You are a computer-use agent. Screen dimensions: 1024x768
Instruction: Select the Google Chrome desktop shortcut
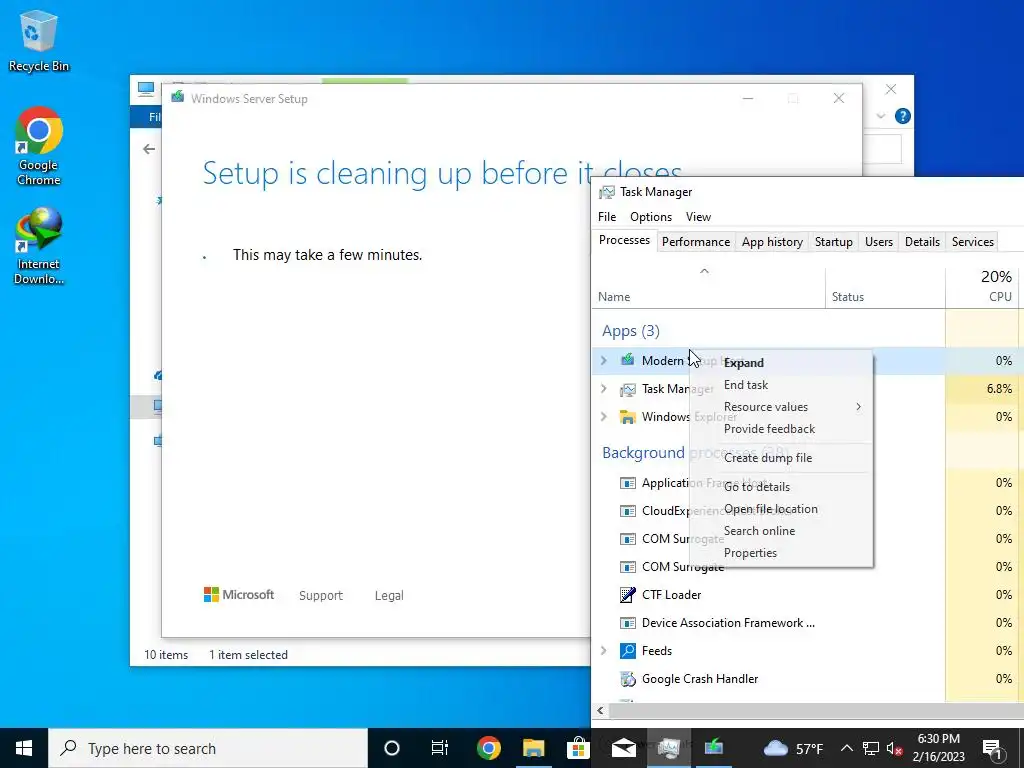click(x=39, y=146)
